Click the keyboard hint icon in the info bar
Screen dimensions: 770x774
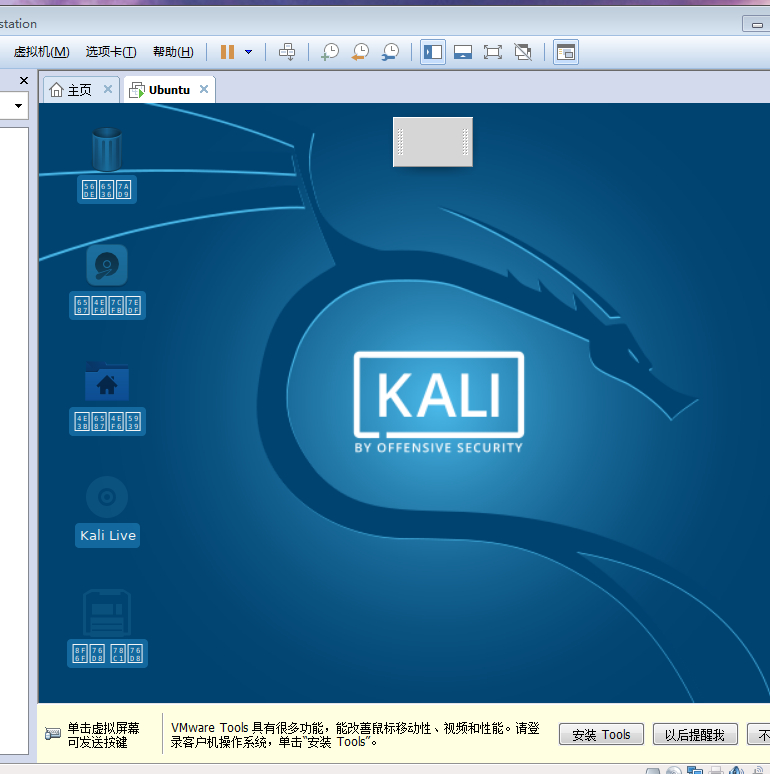(x=52, y=734)
